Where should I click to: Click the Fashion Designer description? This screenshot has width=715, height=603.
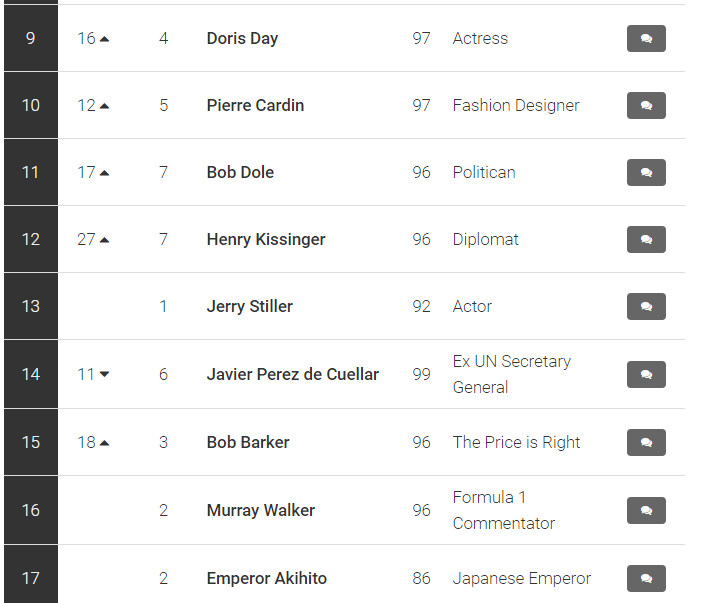(x=516, y=105)
